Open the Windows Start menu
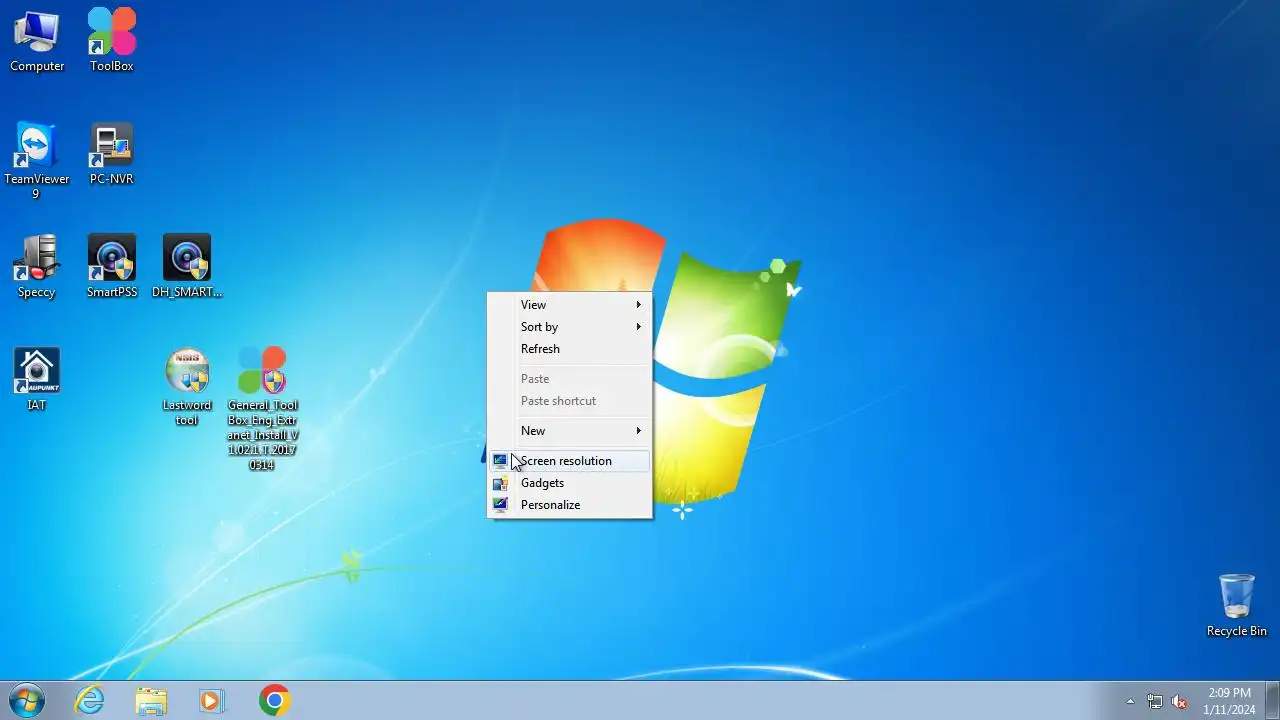Viewport: 1280px width, 720px height. point(26,701)
